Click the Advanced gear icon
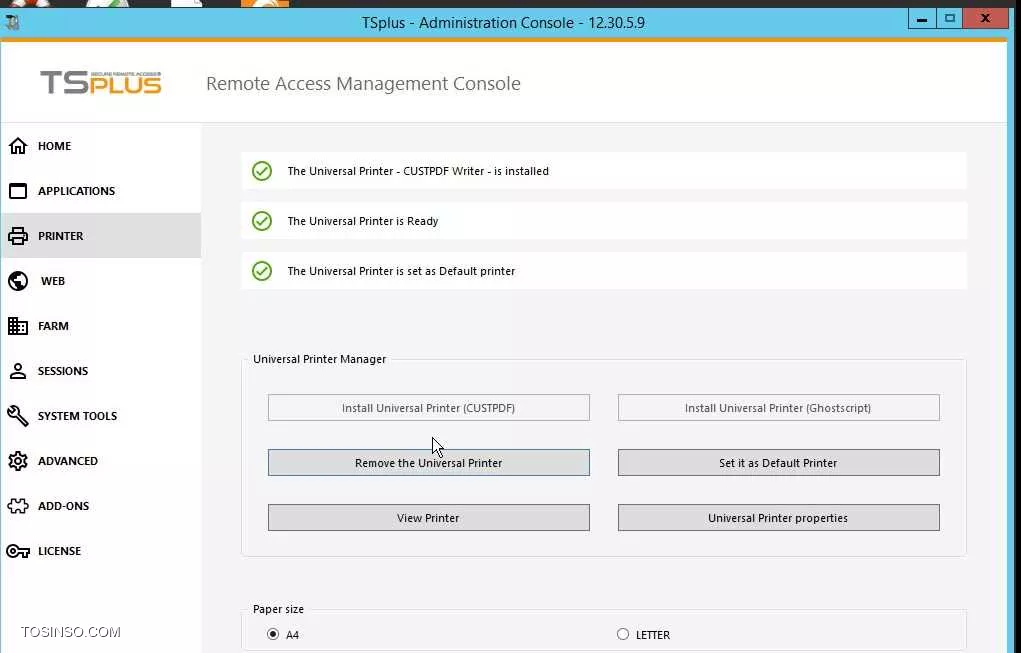The width and height of the screenshot is (1021, 653). 18,461
